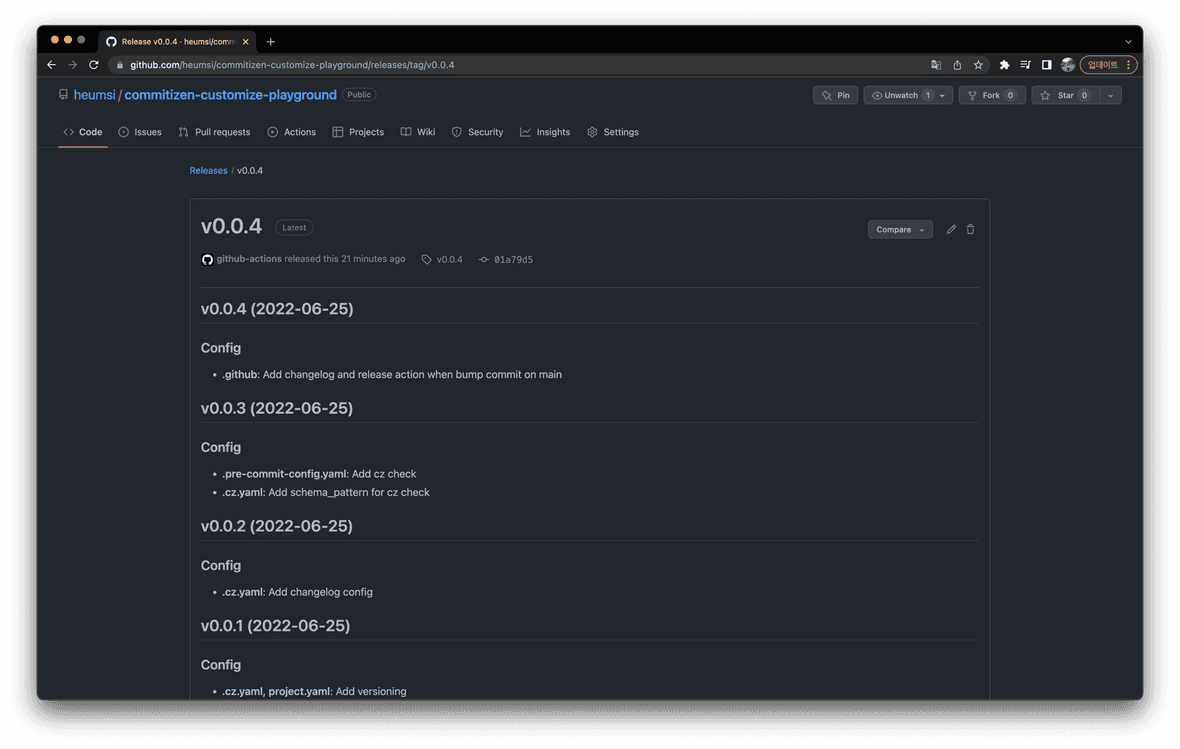This screenshot has height=749, width=1180.
Task: Go back using browser back arrow
Action: click(x=51, y=65)
